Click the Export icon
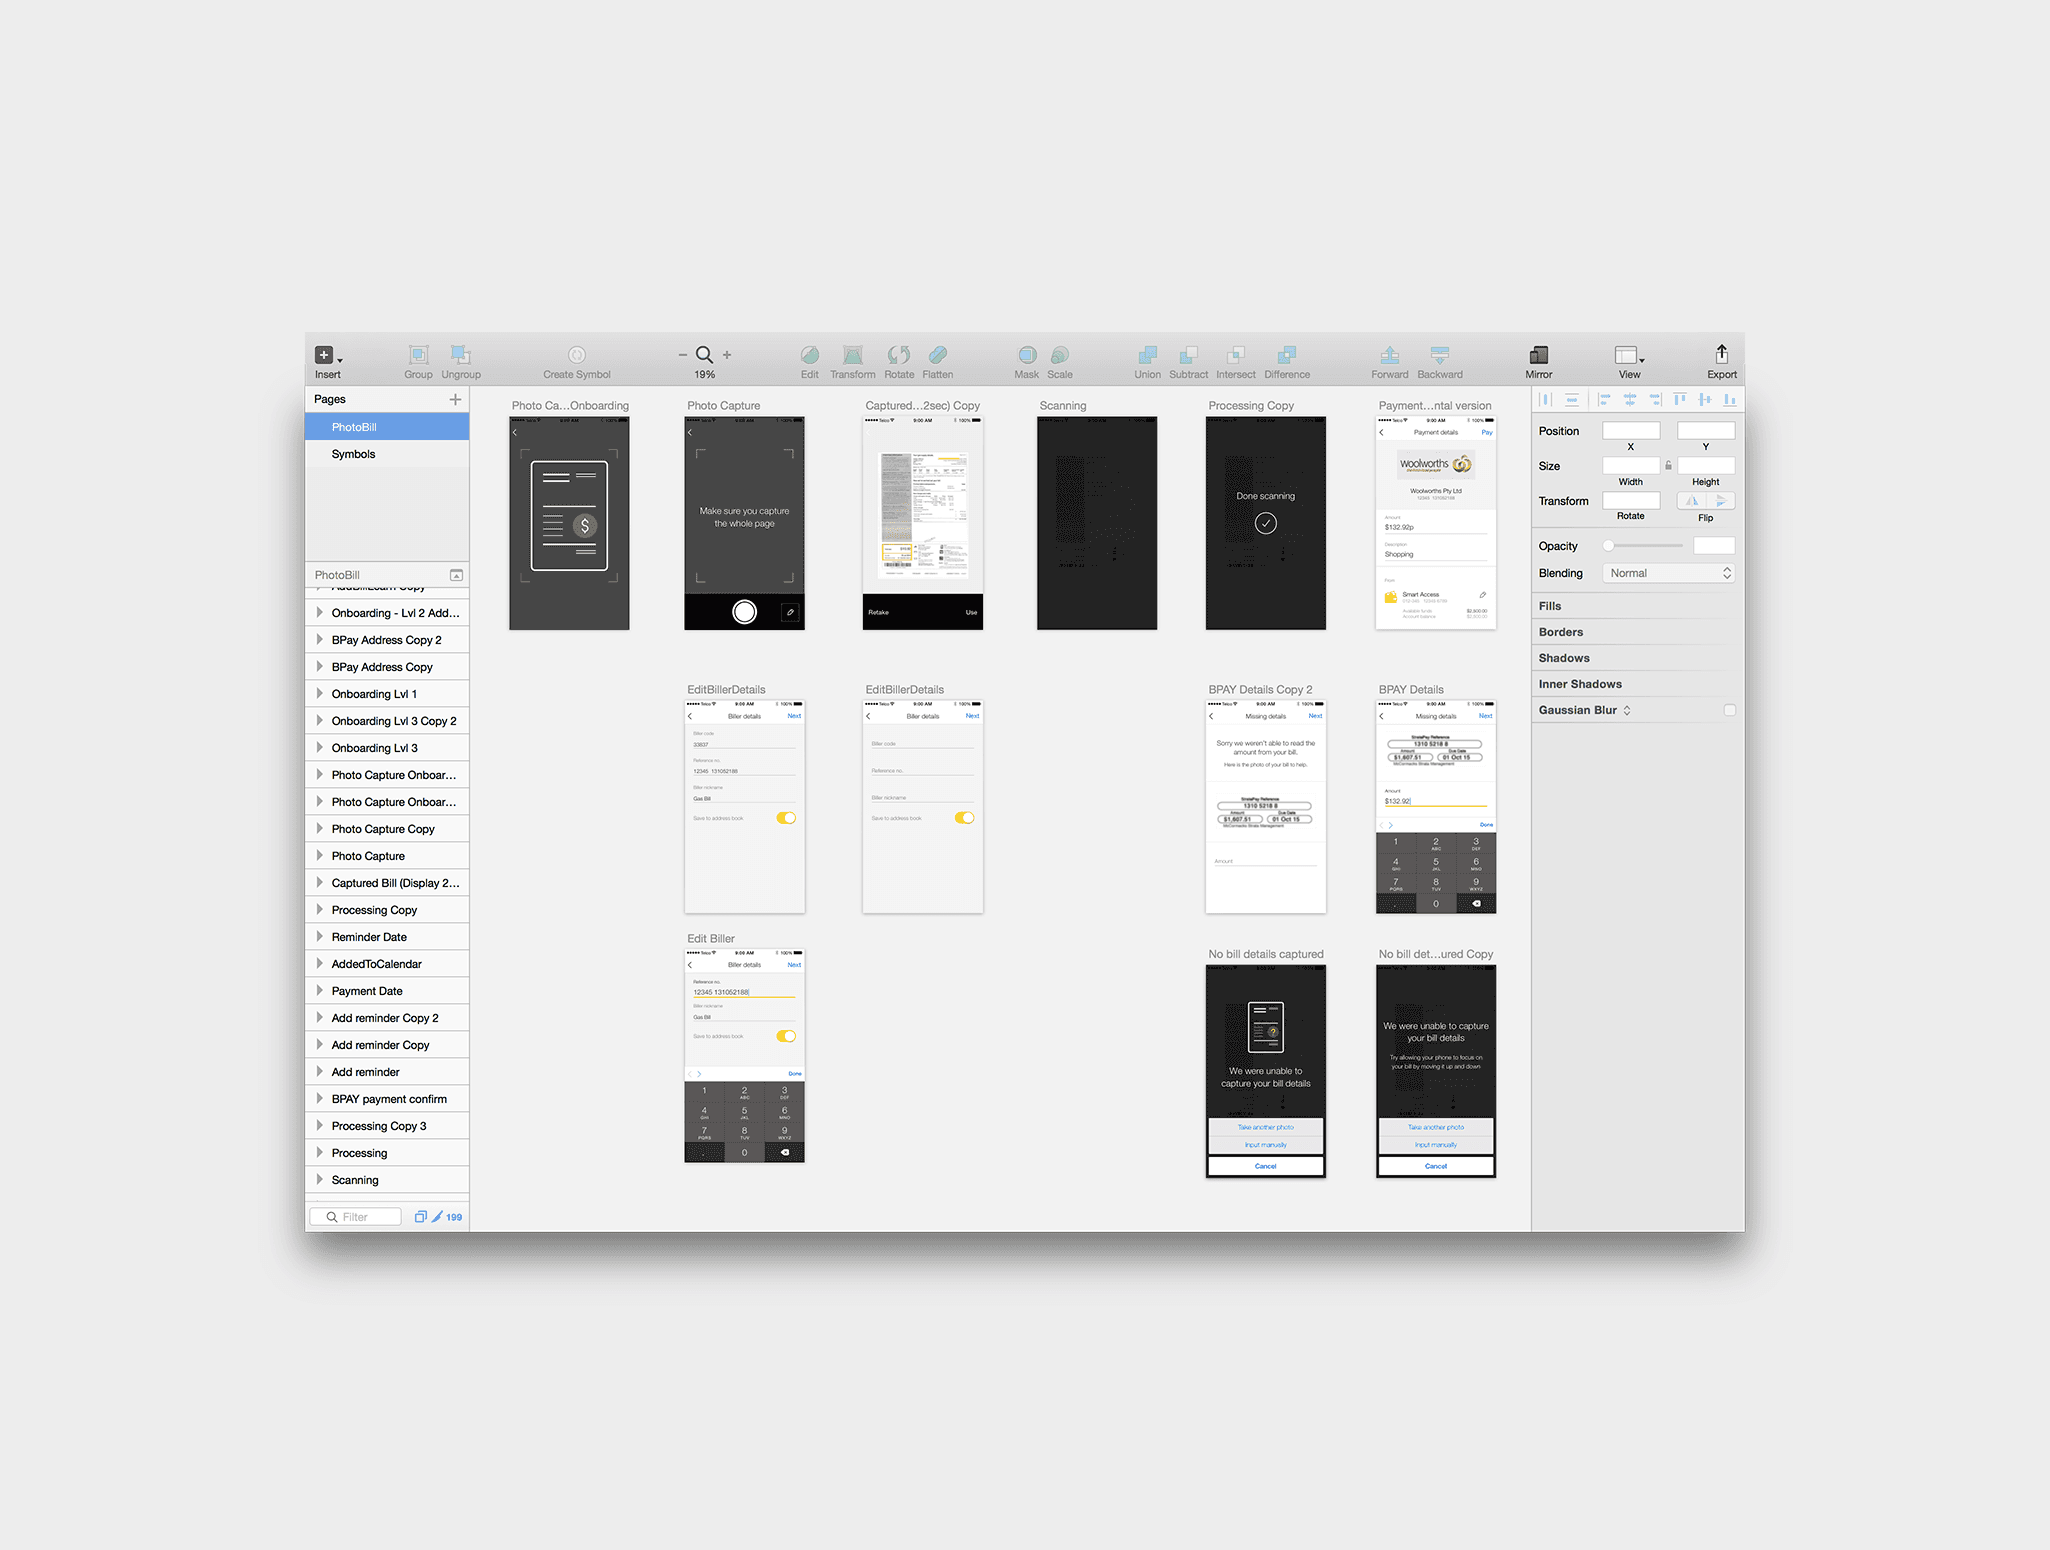Screen dimensions: 2050x1550 (x=1721, y=354)
